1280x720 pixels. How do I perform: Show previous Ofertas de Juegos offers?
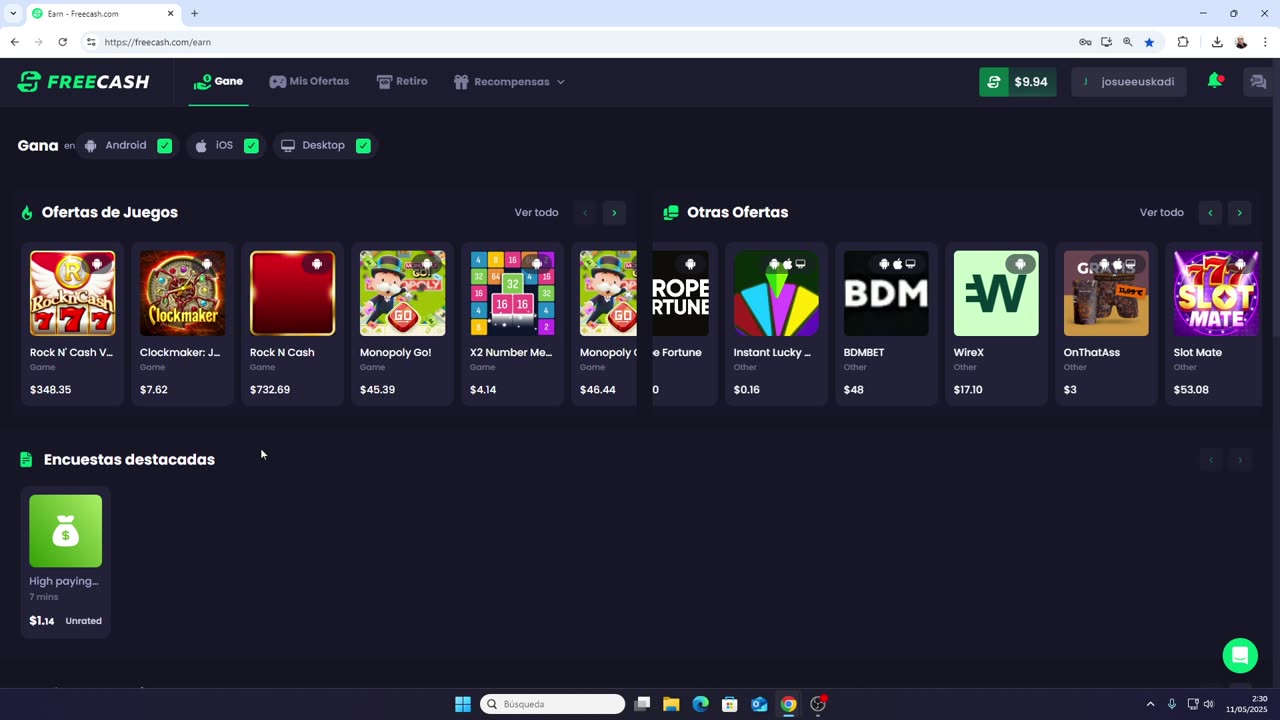pos(585,212)
